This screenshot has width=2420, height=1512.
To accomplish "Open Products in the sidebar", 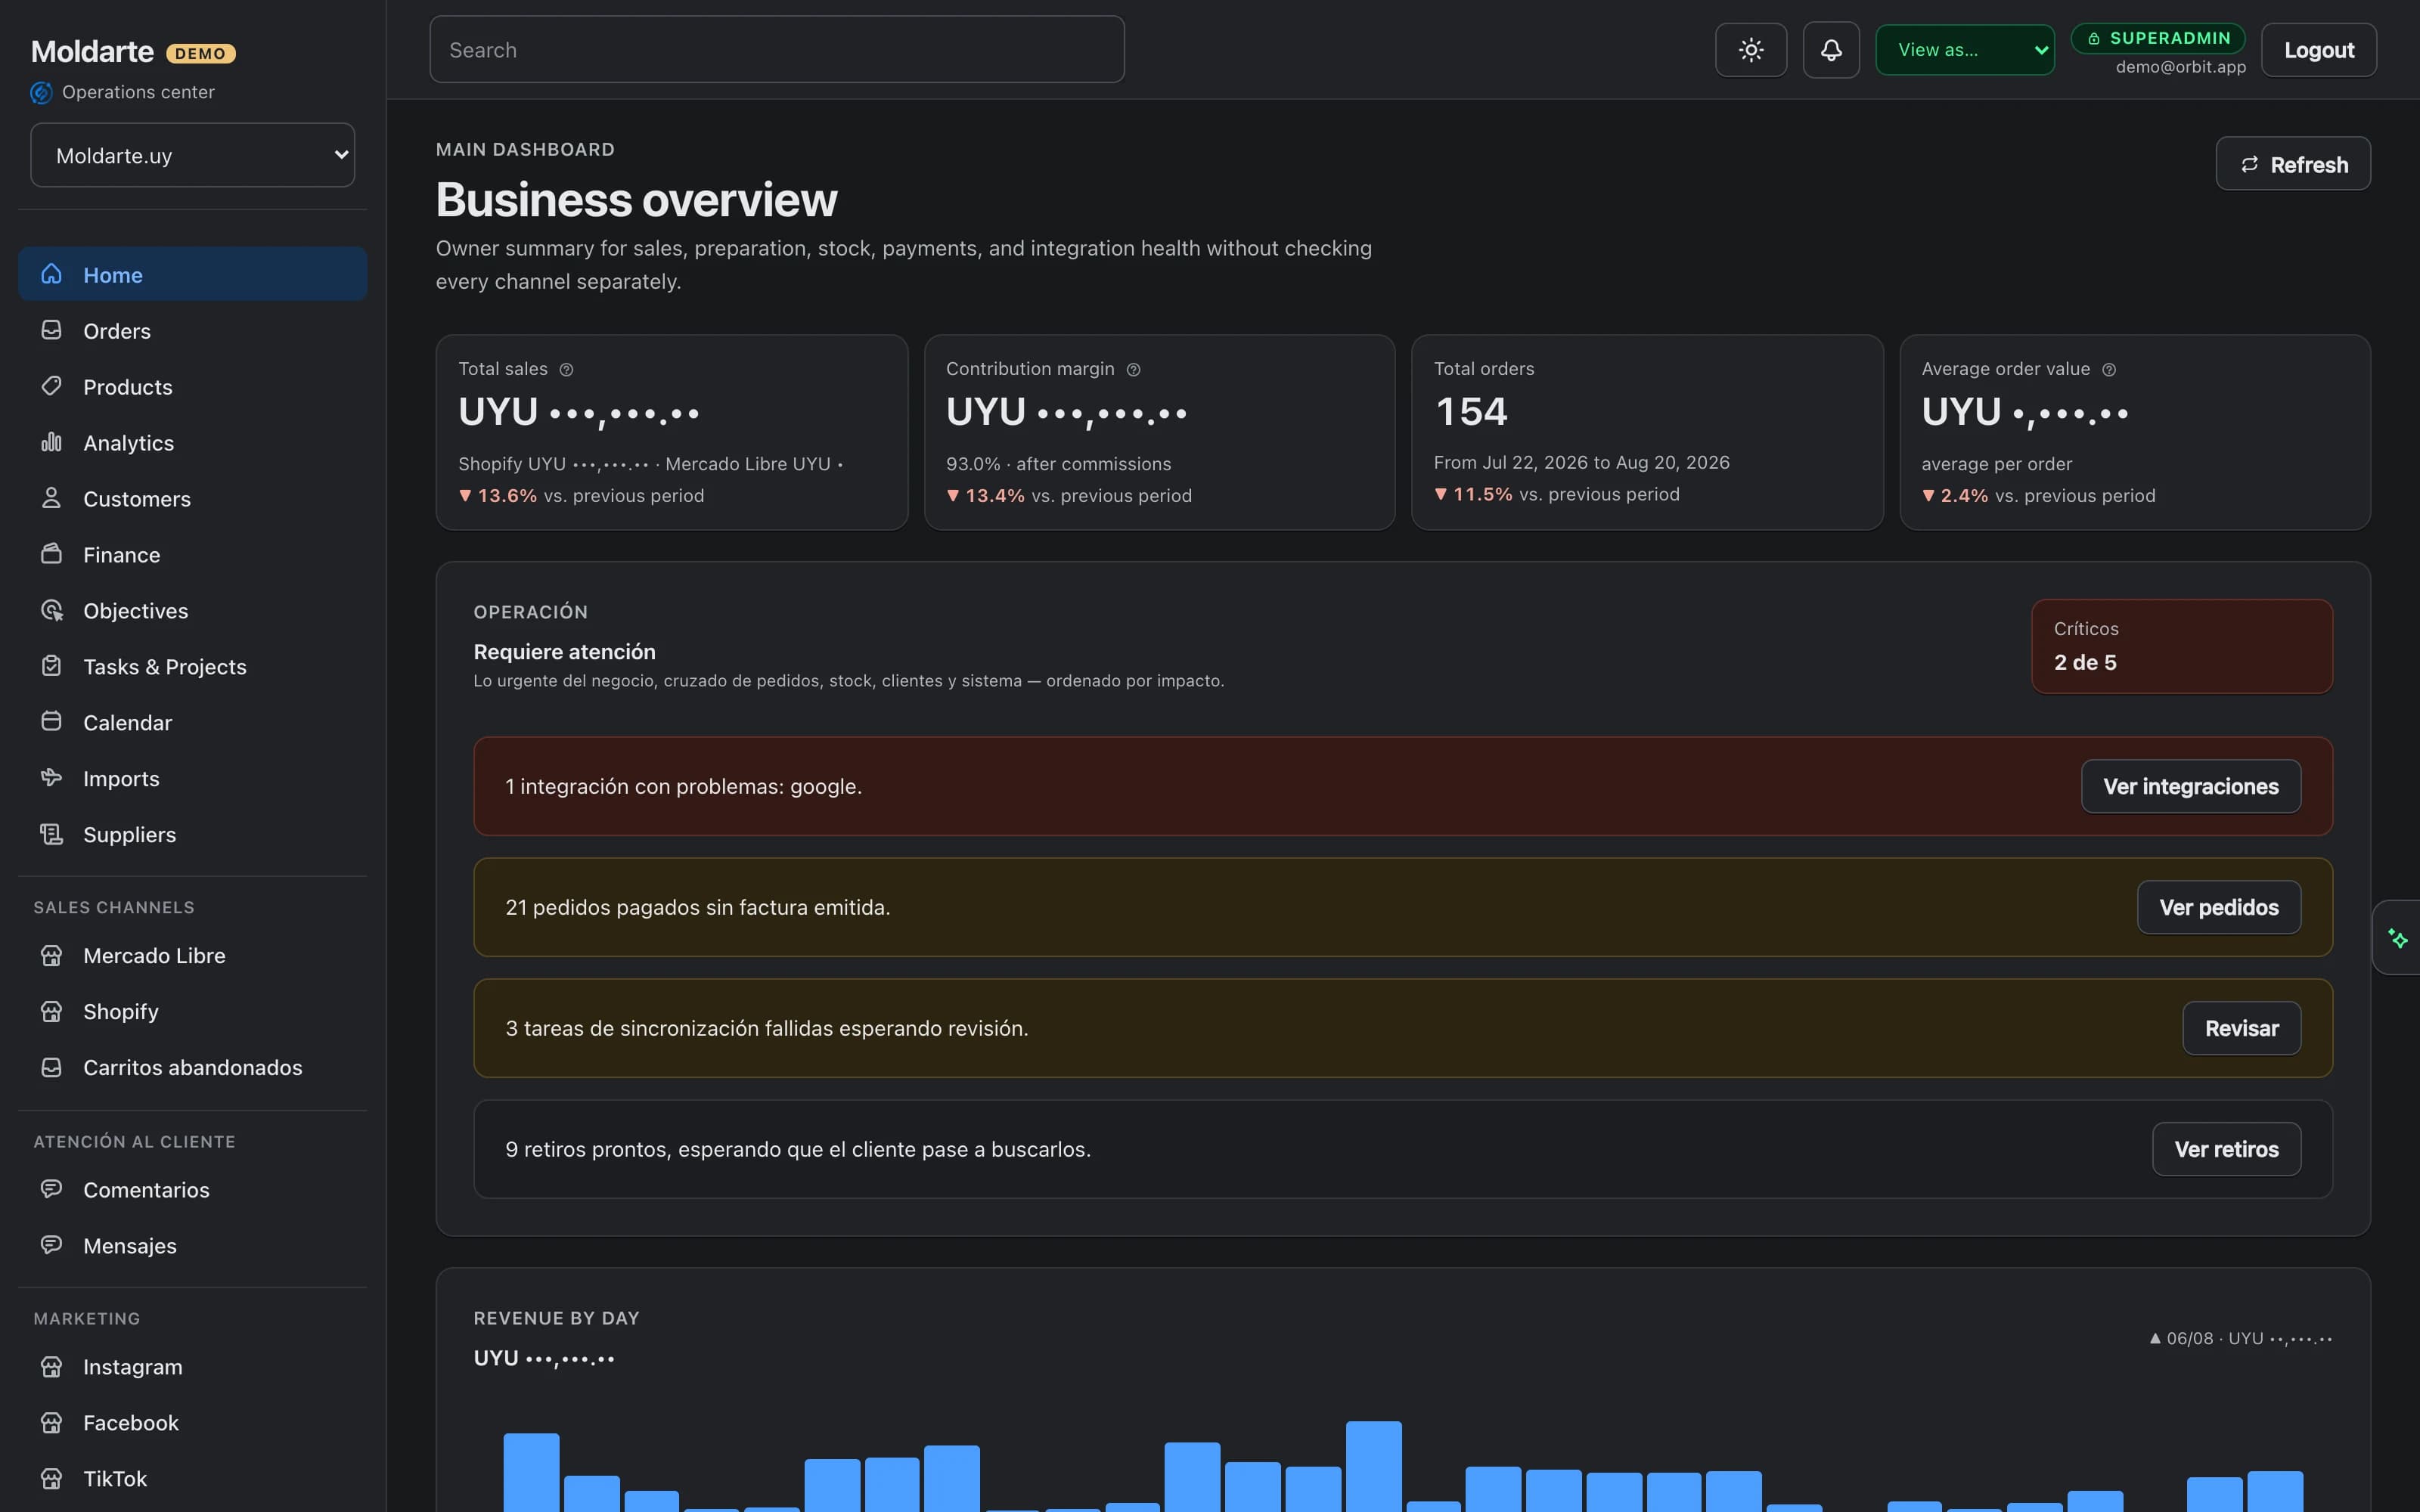I will [193, 386].
